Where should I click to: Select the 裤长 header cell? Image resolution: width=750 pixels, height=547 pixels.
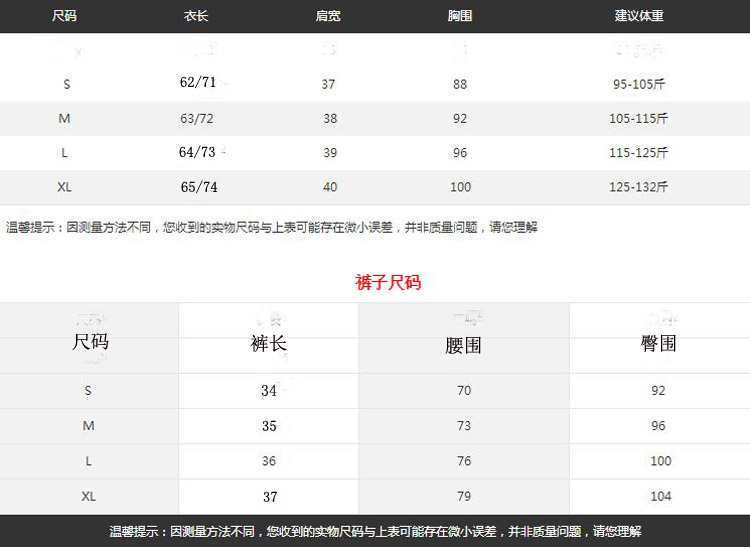click(x=268, y=343)
